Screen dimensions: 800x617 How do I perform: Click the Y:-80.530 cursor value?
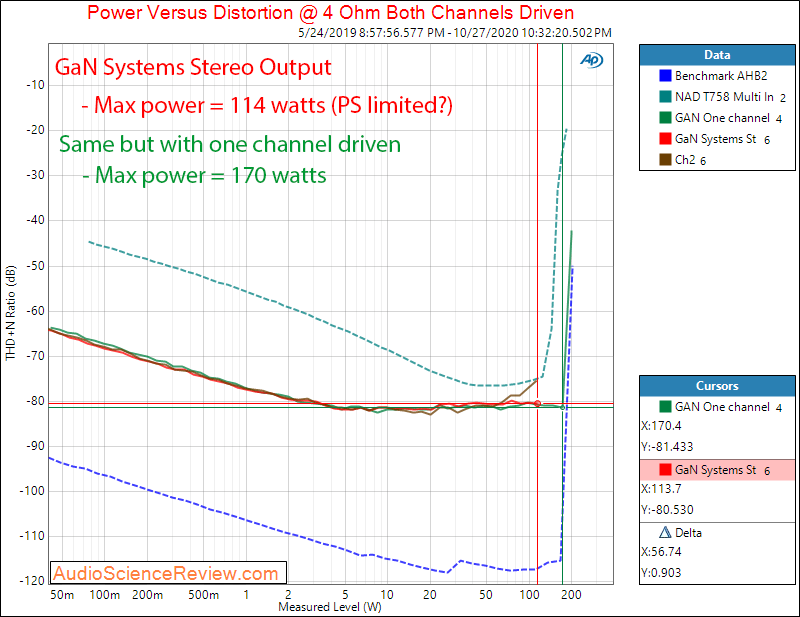tap(667, 509)
